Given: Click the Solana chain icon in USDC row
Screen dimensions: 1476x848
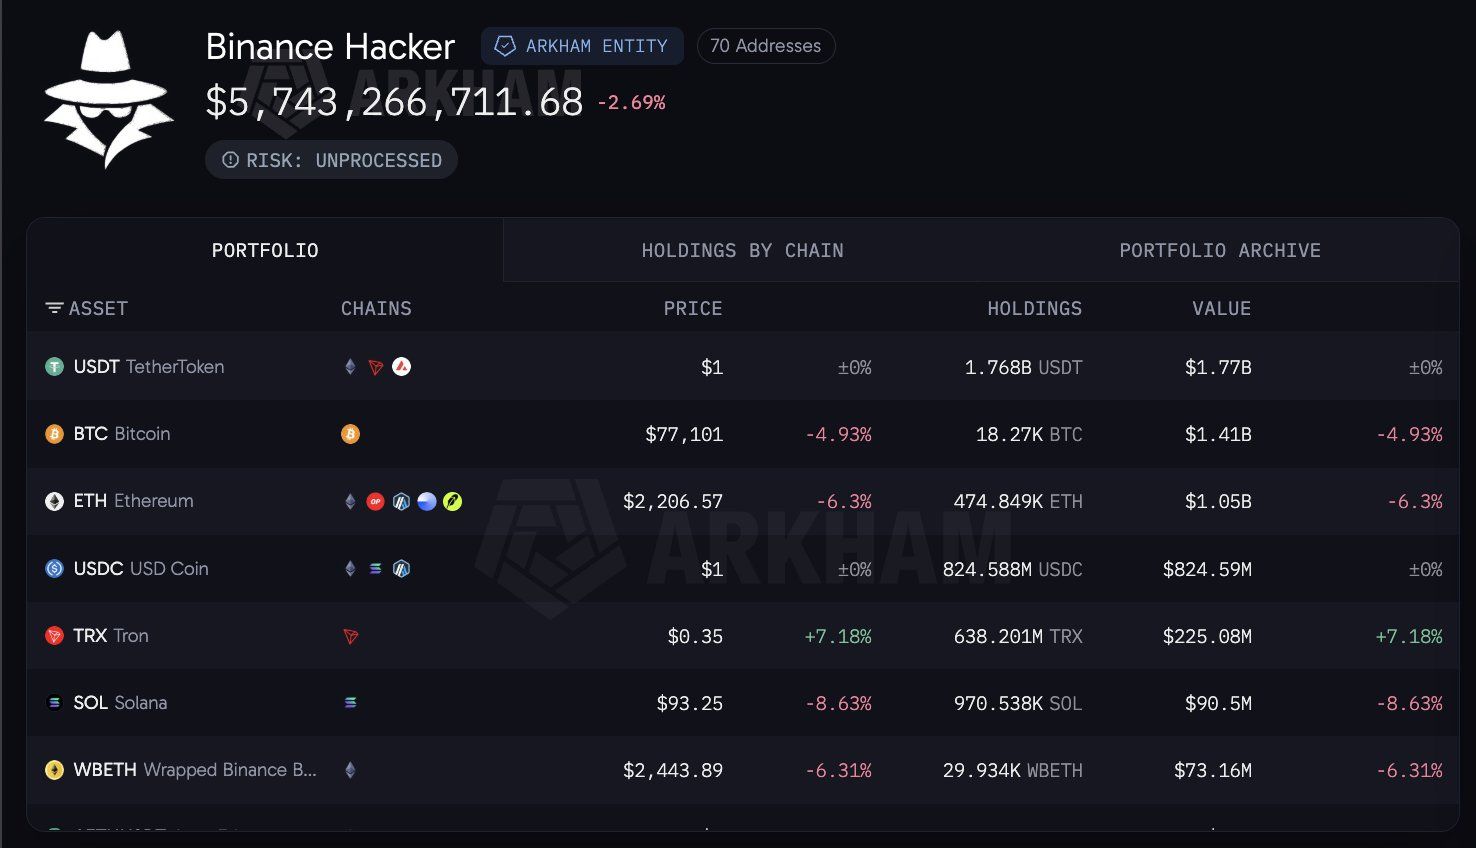Looking at the screenshot, I should pyautogui.click(x=376, y=568).
